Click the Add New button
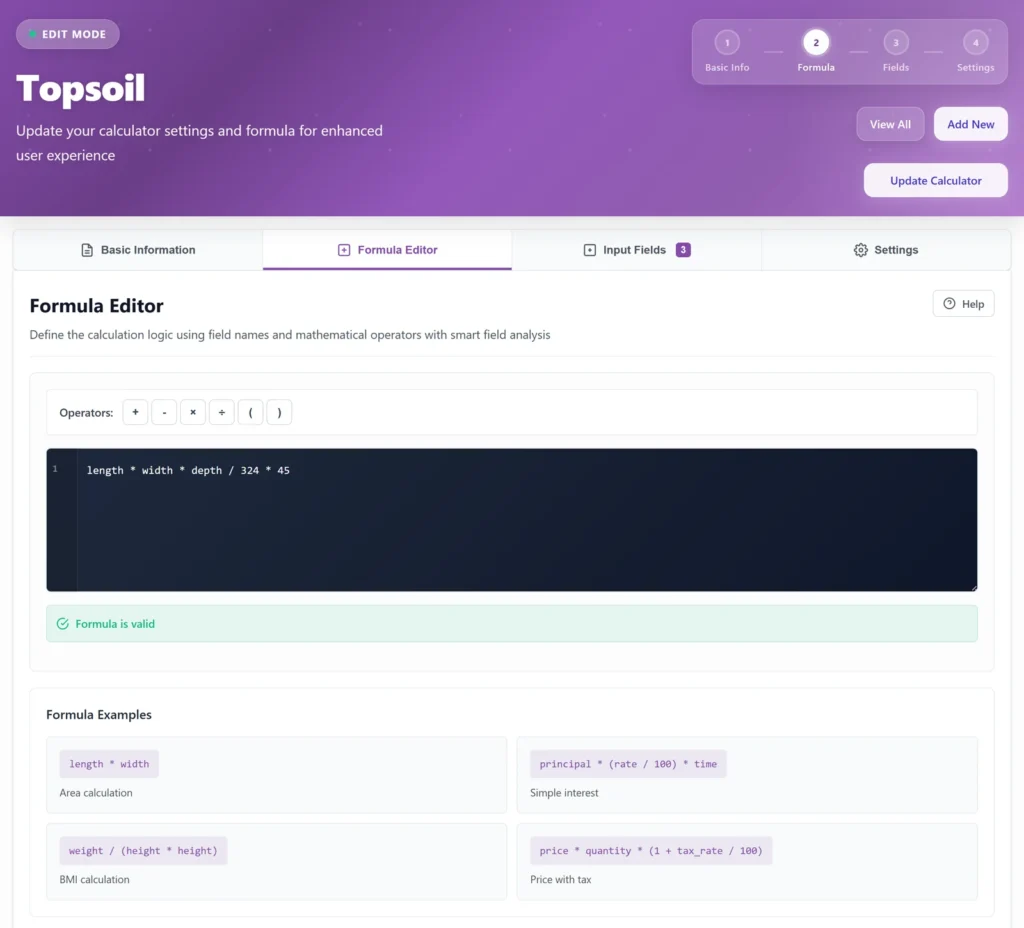Image resolution: width=1024 pixels, height=928 pixels. (970, 124)
